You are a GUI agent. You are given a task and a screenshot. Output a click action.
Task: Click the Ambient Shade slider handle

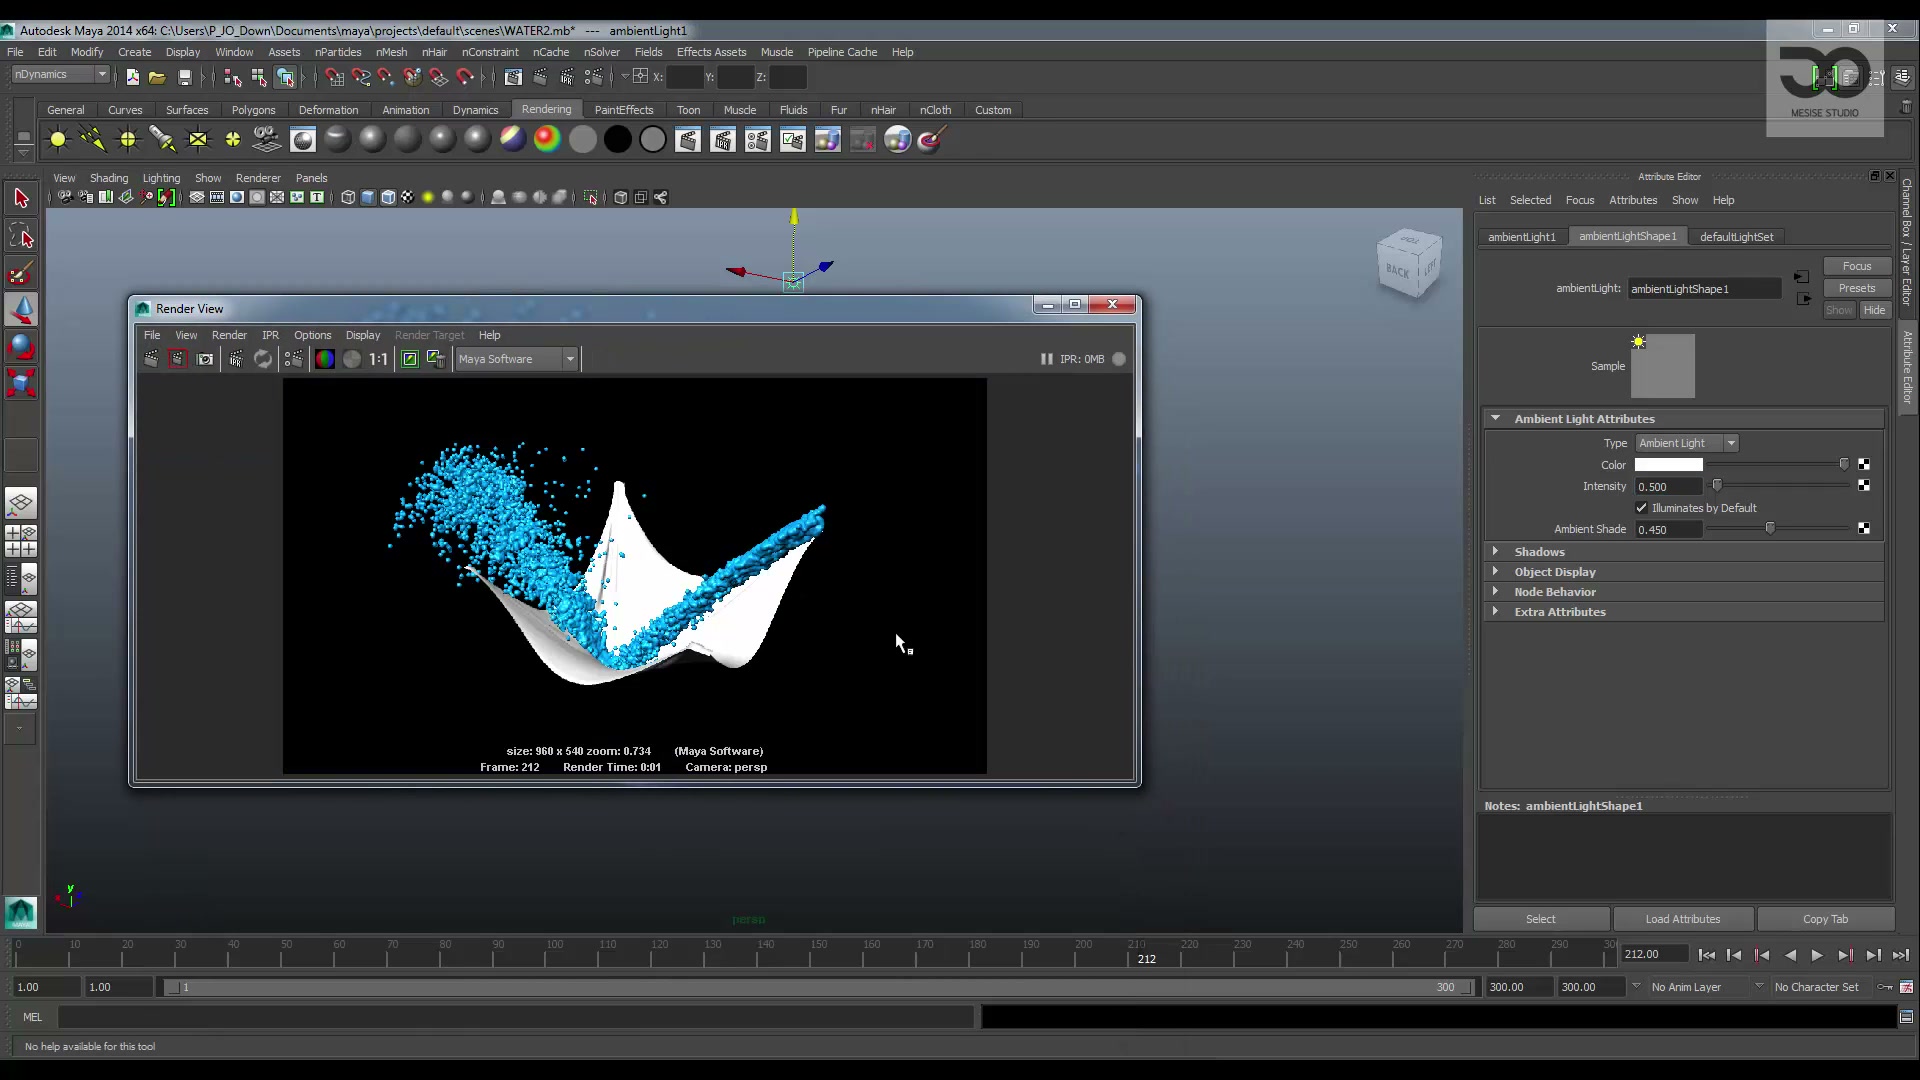(1770, 529)
